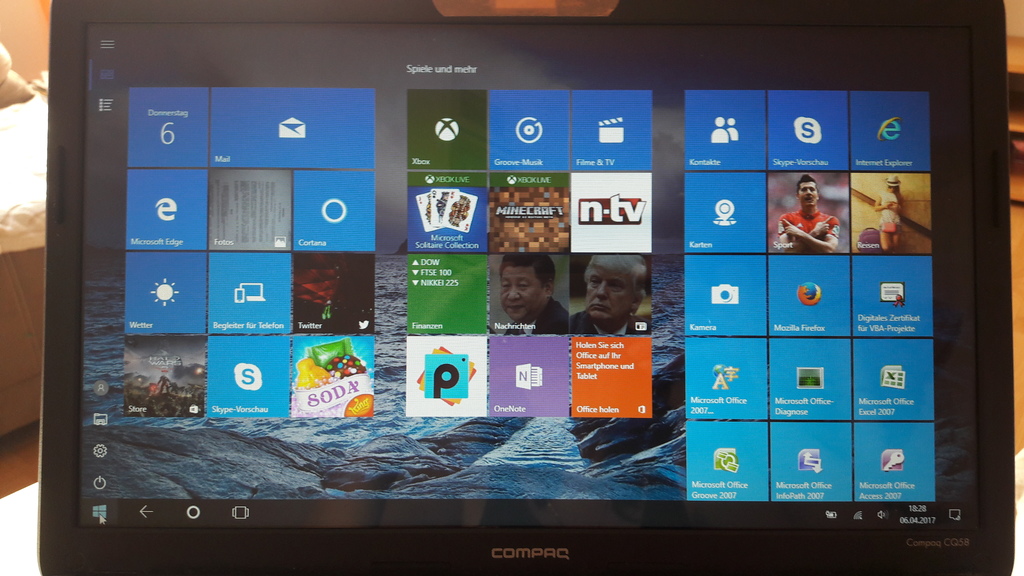Switch to pinned tiles view
The image size is (1024, 576).
point(107,74)
